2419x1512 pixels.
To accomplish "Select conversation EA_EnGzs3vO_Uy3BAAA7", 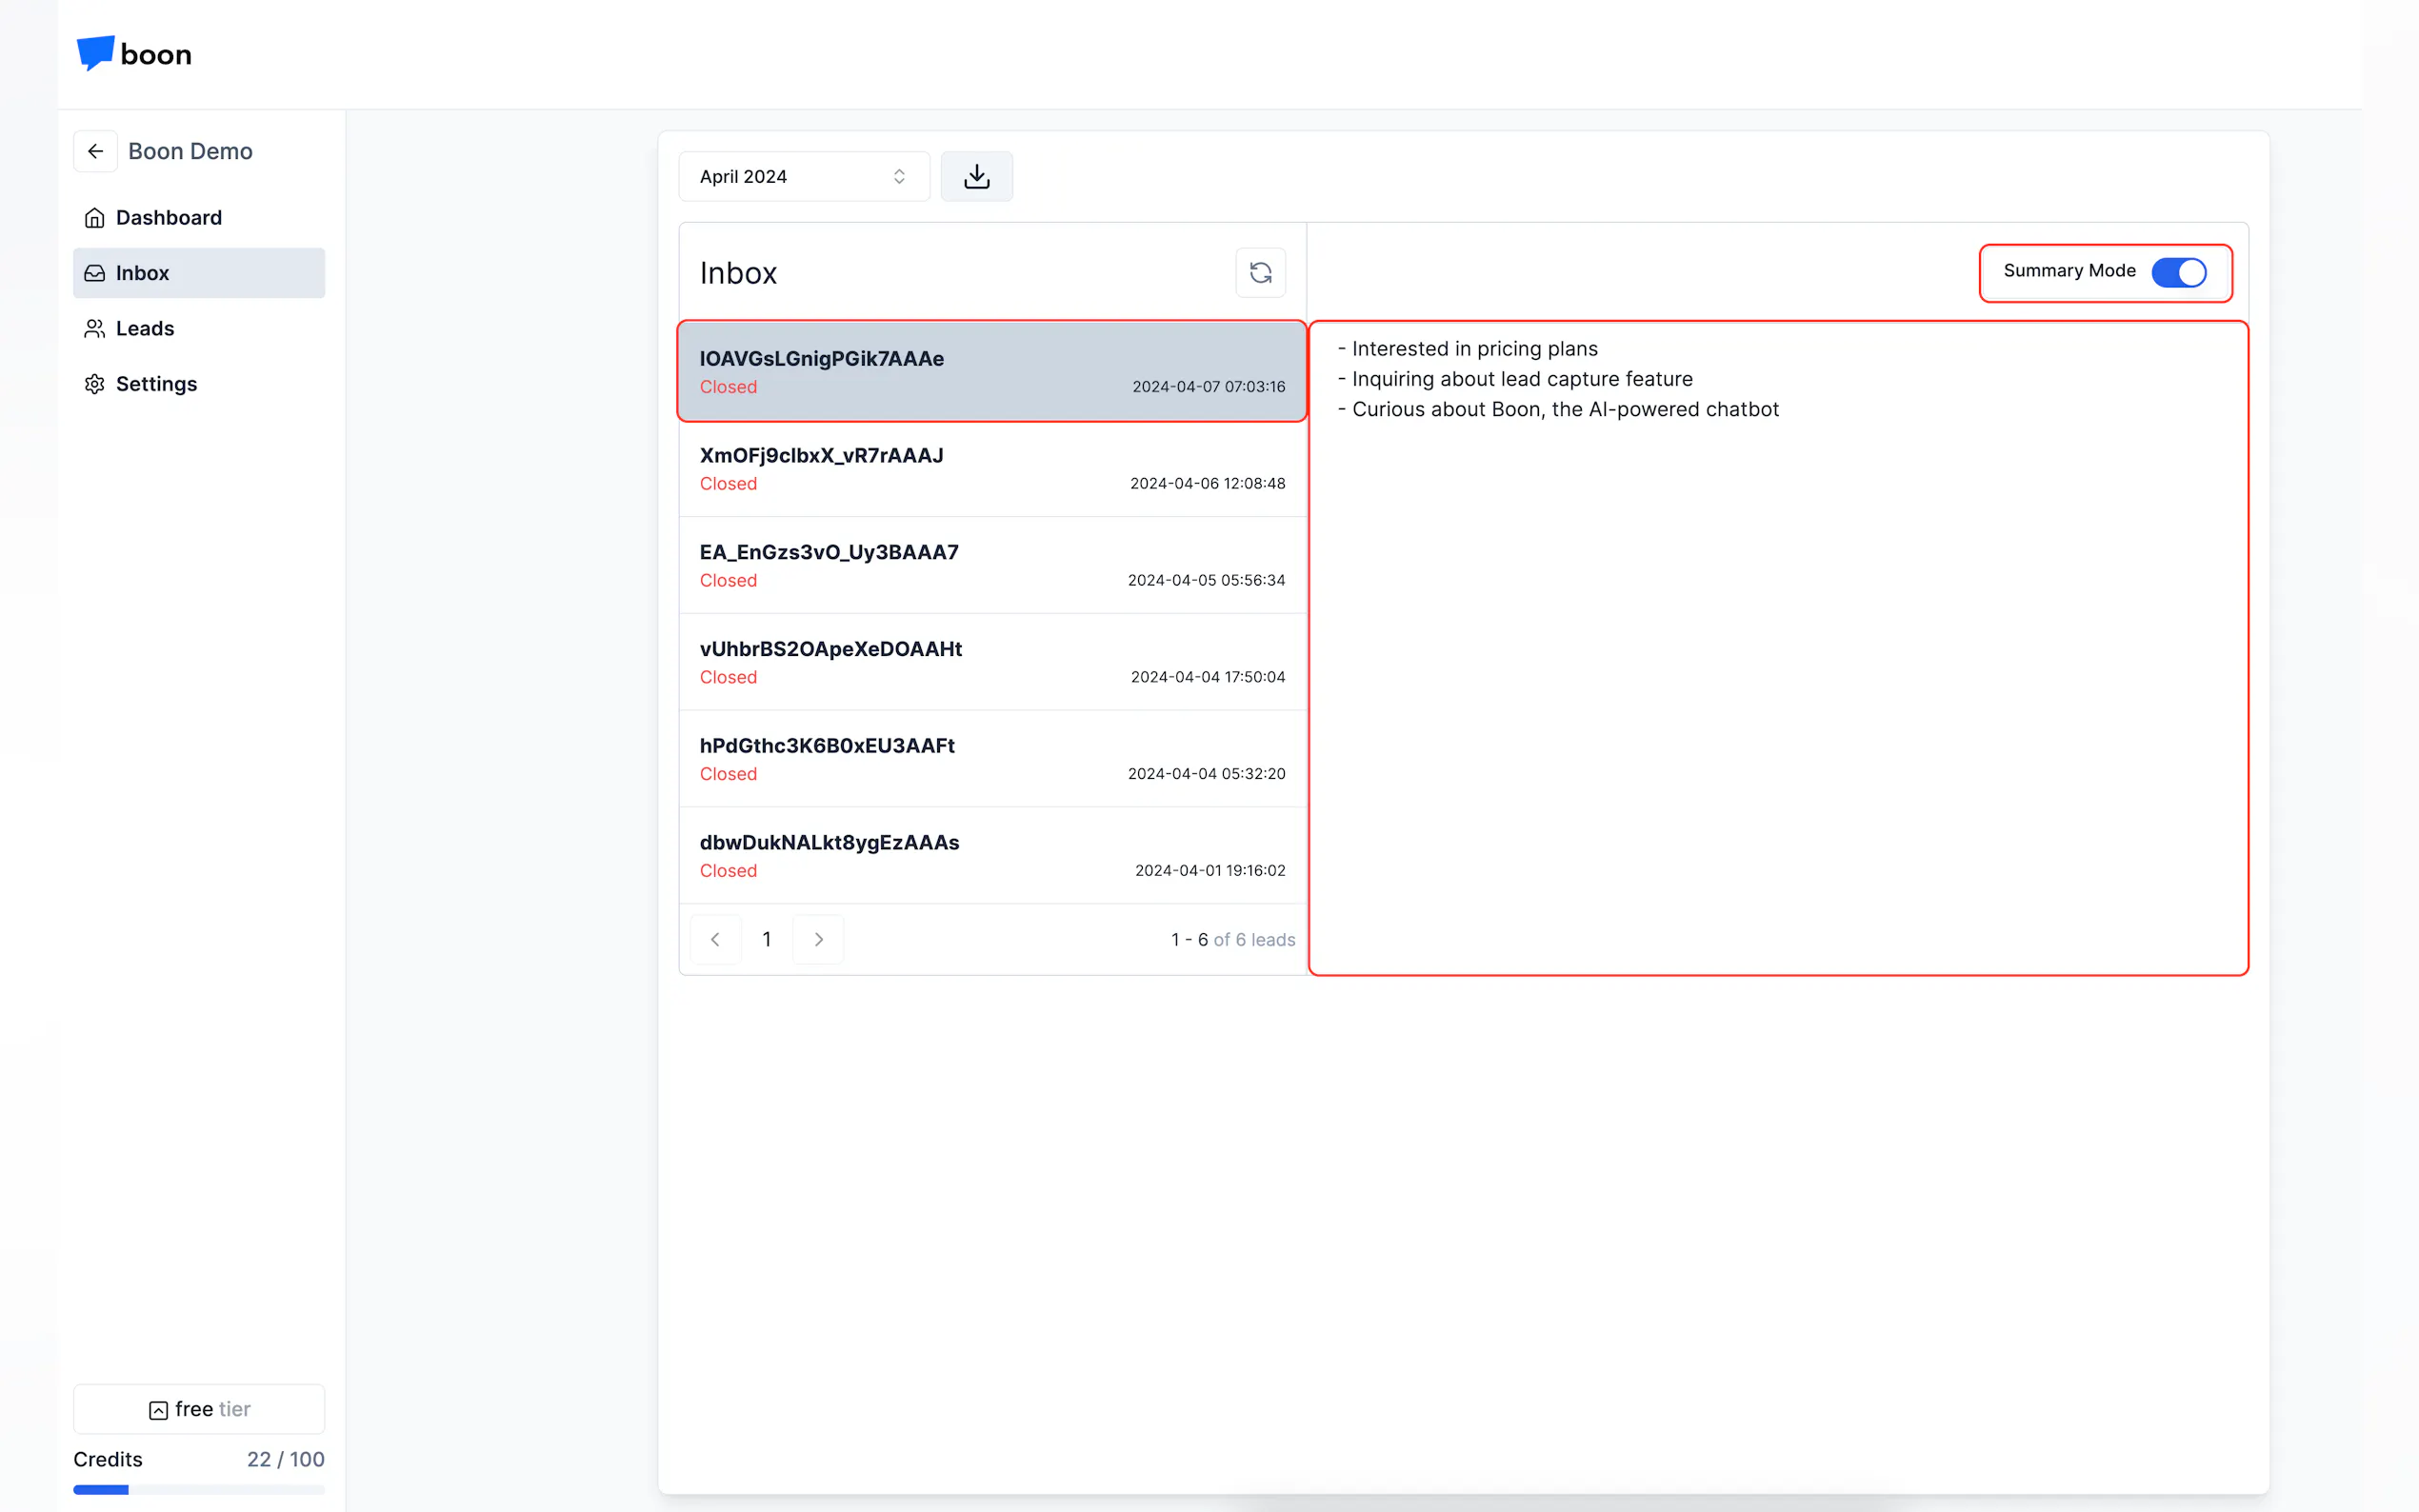I will coord(991,565).
